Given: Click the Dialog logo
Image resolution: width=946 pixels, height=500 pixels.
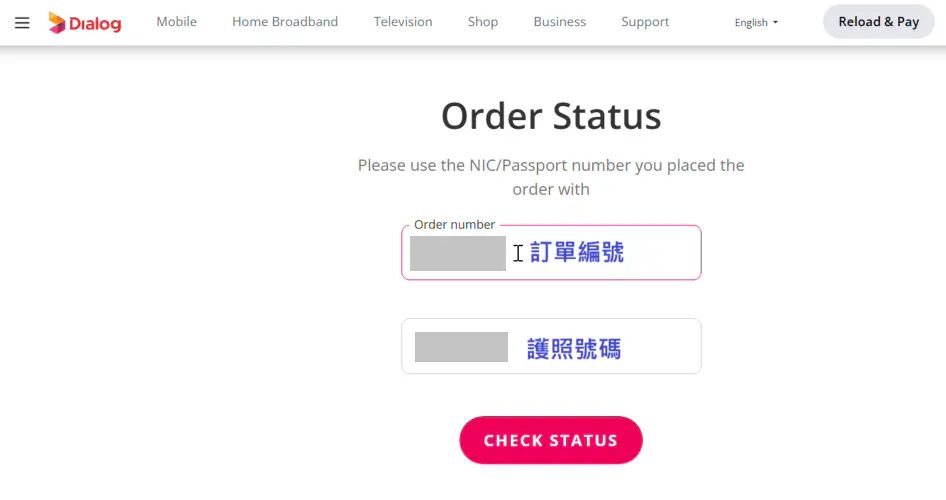Looking at the screenshot, I should pos(85,22).
